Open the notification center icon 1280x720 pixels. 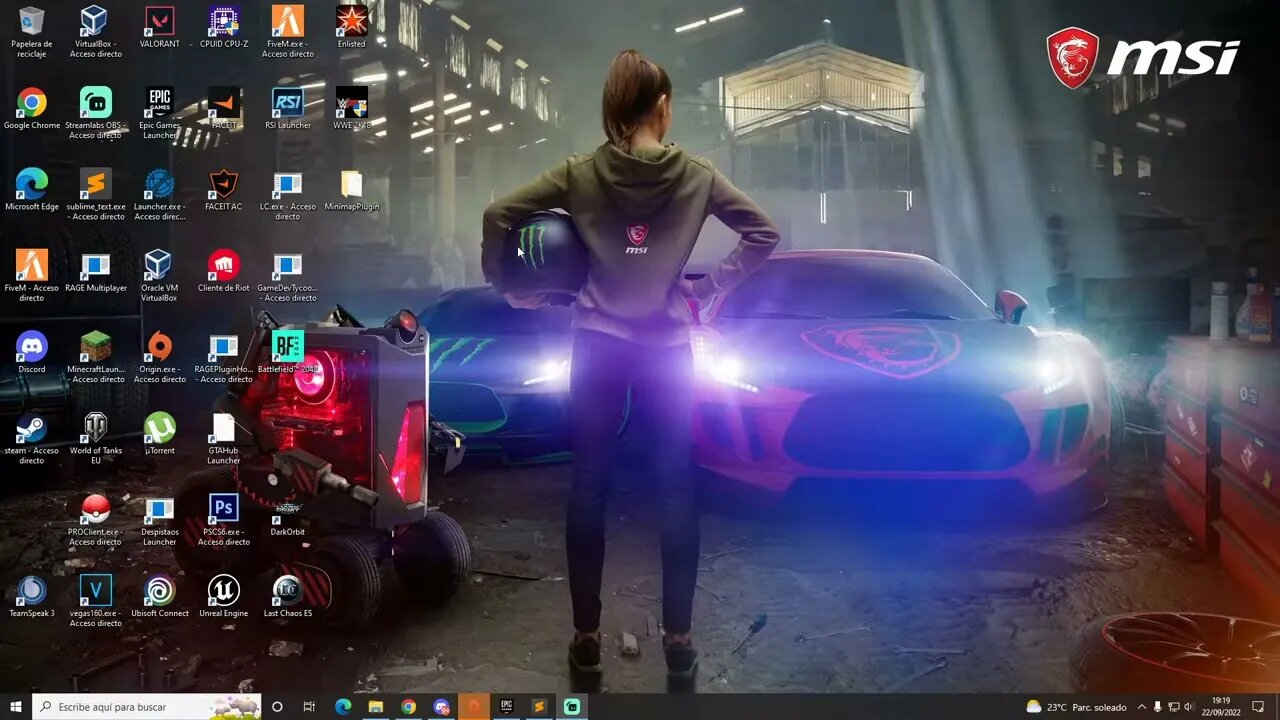coord(1259,707)
